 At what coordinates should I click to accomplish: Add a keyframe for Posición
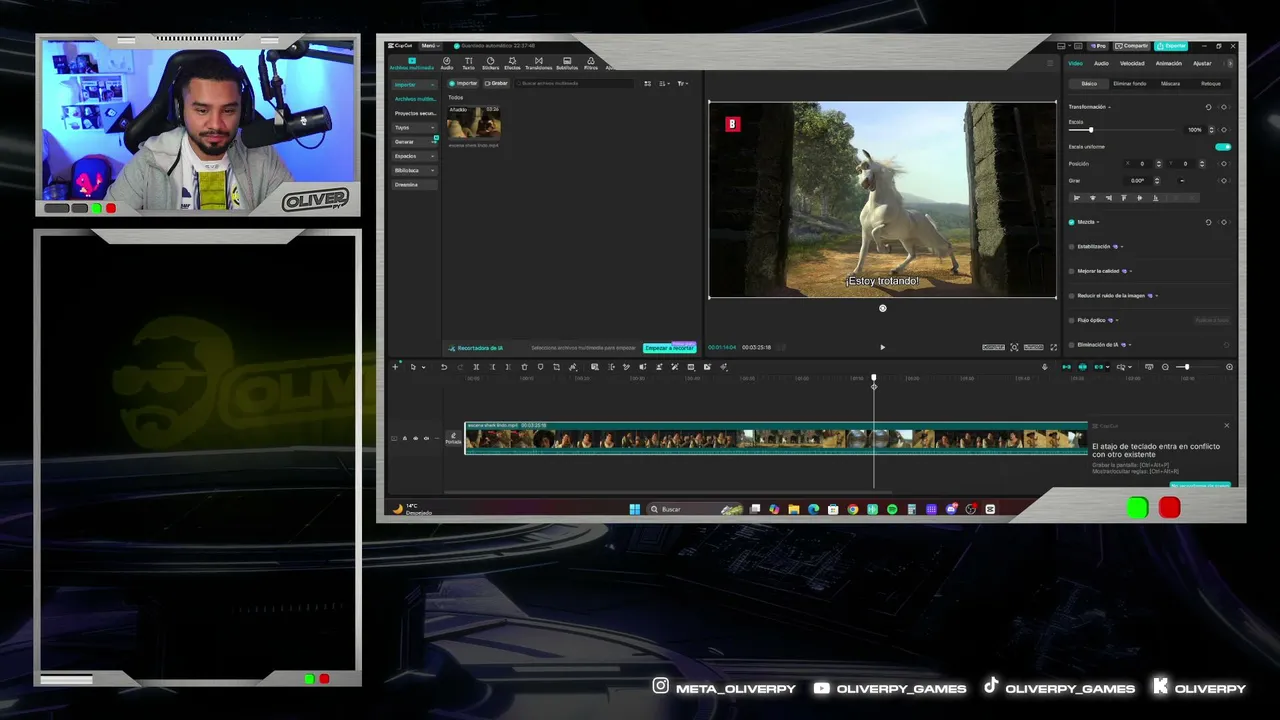(1224, 164)
